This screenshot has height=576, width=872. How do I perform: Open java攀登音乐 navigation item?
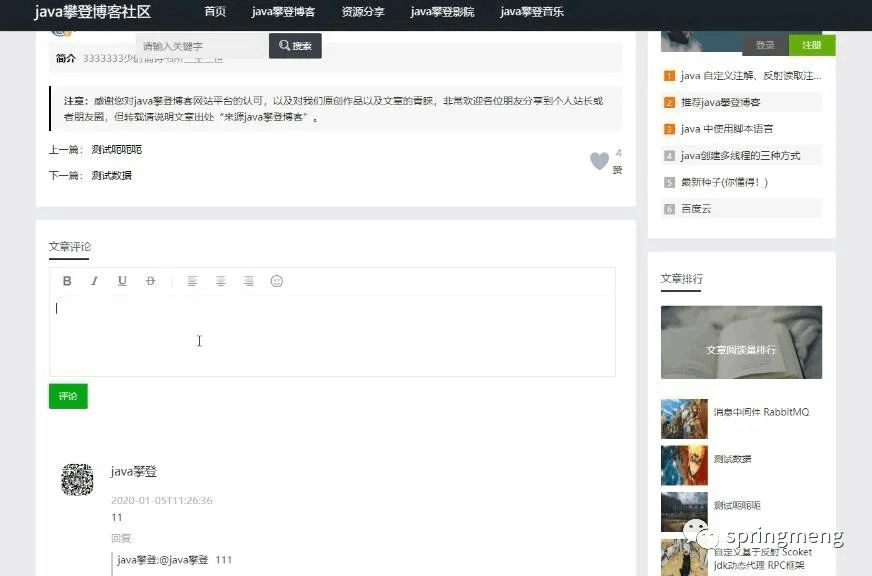point(532,12)
